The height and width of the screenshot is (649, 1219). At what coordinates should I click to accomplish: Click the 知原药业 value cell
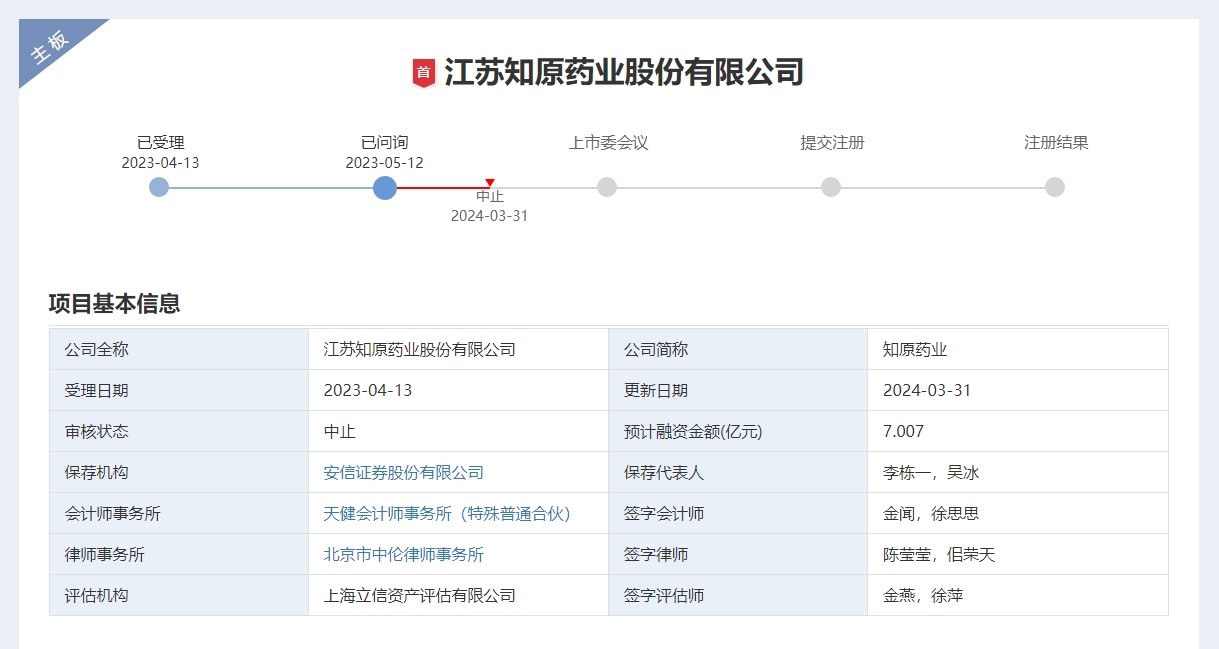pos(1018,349)
